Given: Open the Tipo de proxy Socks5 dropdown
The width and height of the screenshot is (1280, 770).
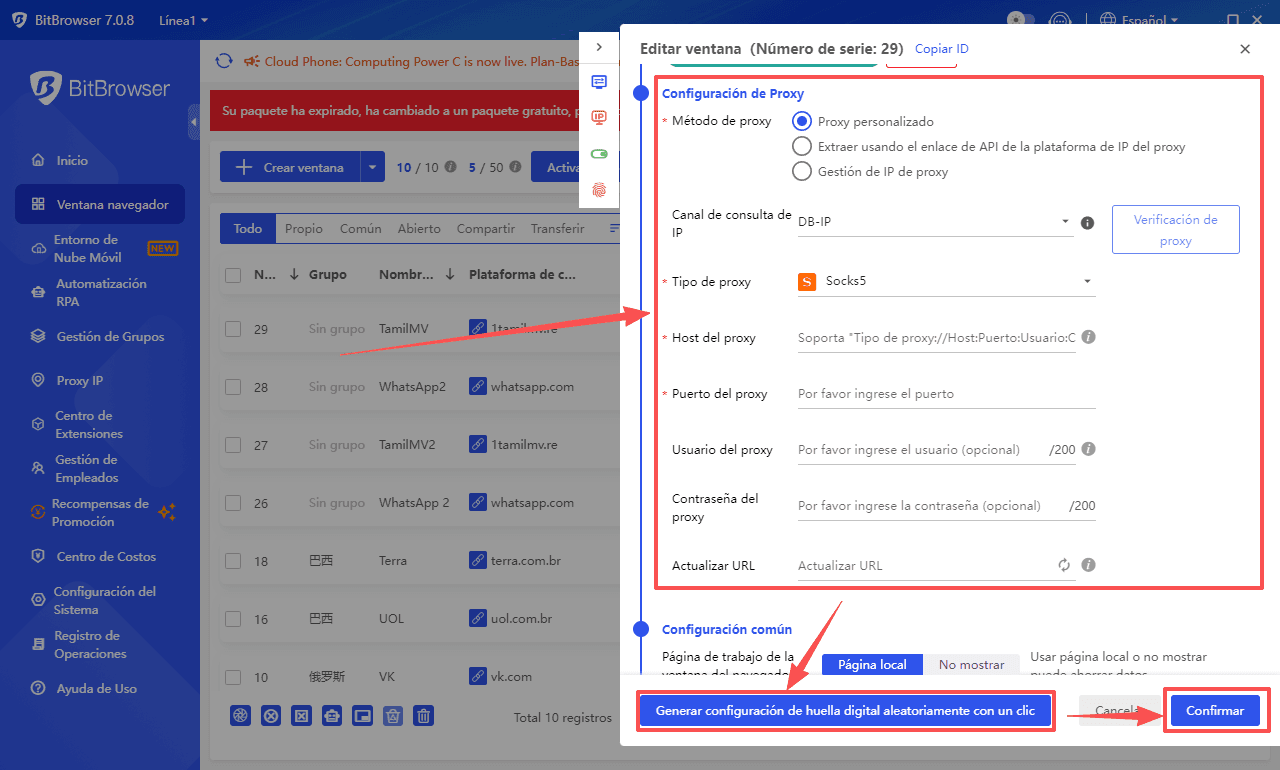Looking at the screenshot, I should click(x=945, y=281).
